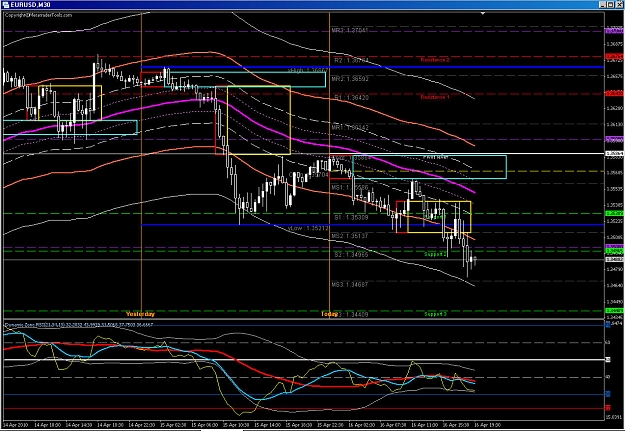Select the R2 : 1.36764 pivot label
Image resolution: width=625 pixels, height=431 pixels.
(351, 61)
